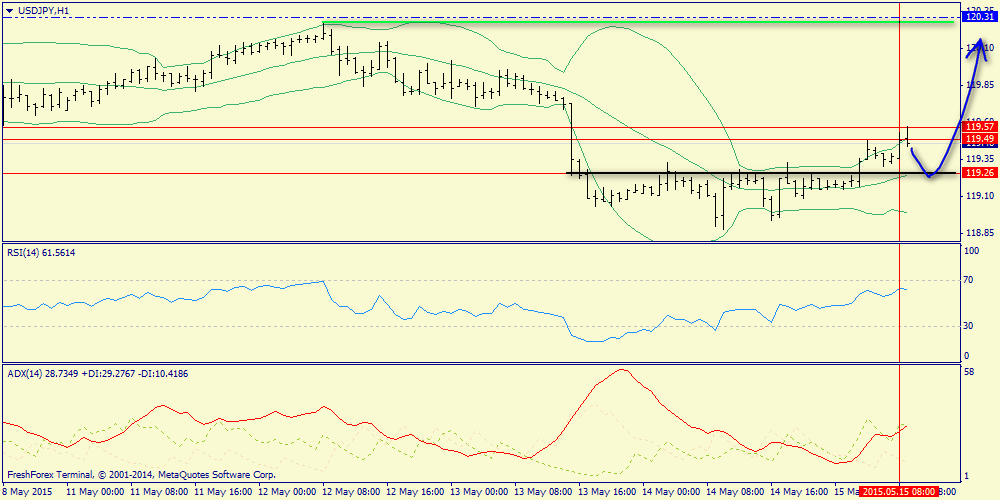Screen dimensions: 1000x500
Task: Select the FreshForex Terminal copyright text
Action: pos(142,475)
